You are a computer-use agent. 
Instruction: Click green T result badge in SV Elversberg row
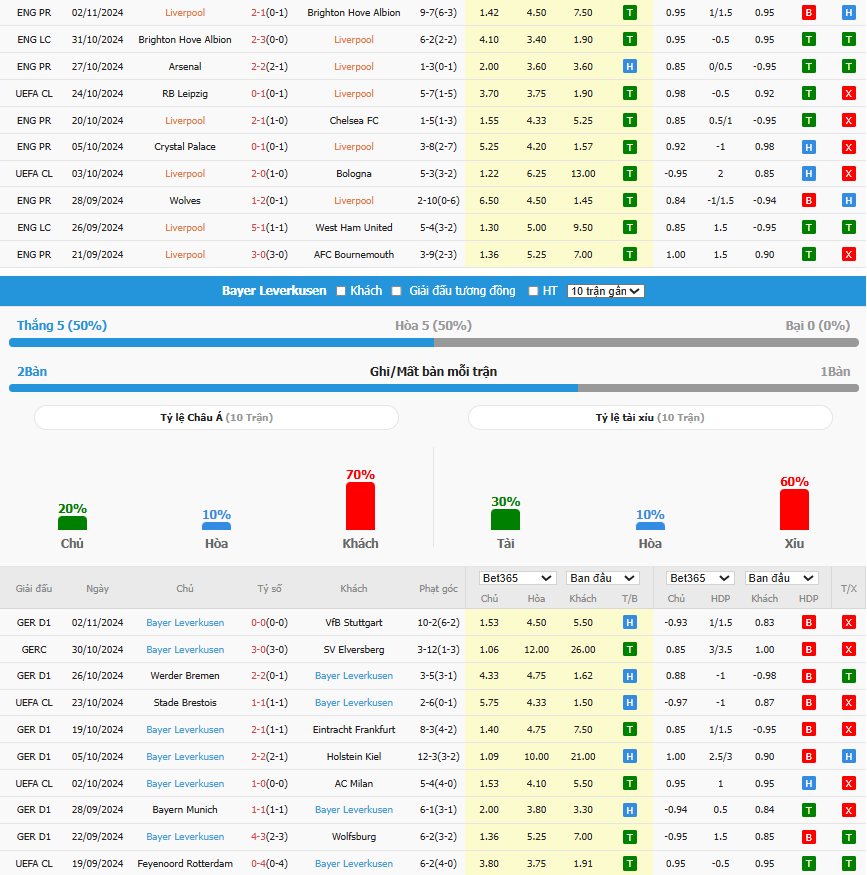629,650
